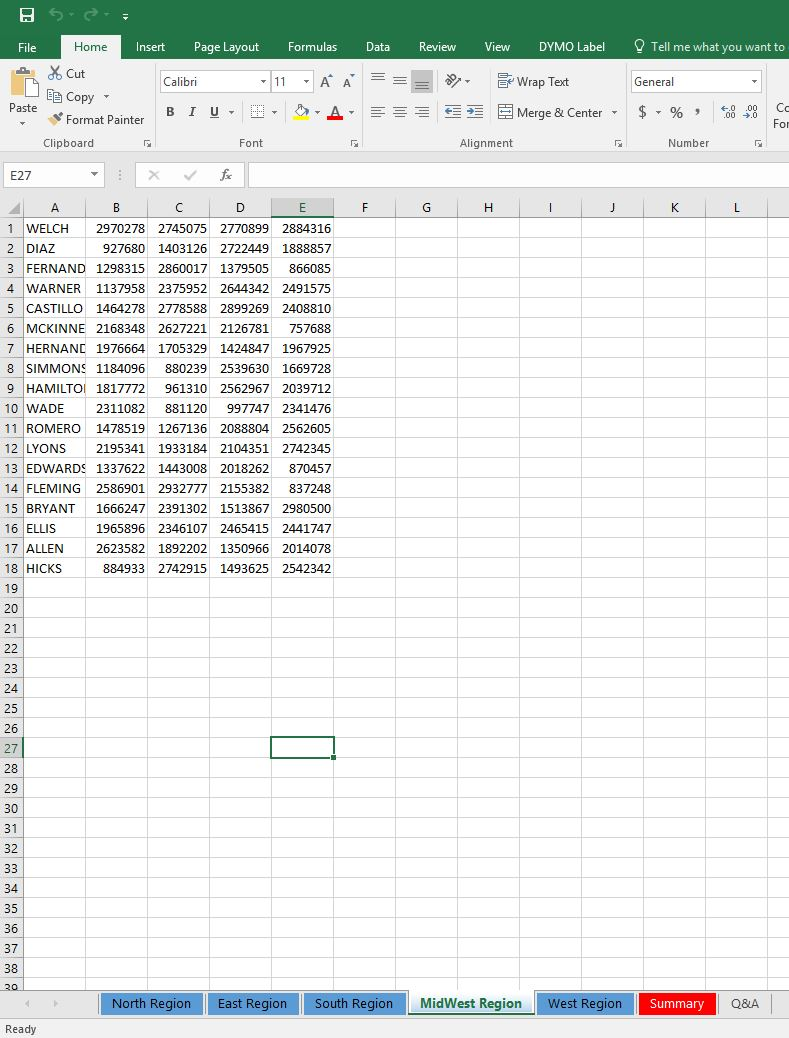Click the Wrap Text button
Viewport: 789px width, 1038px height.
534,81
